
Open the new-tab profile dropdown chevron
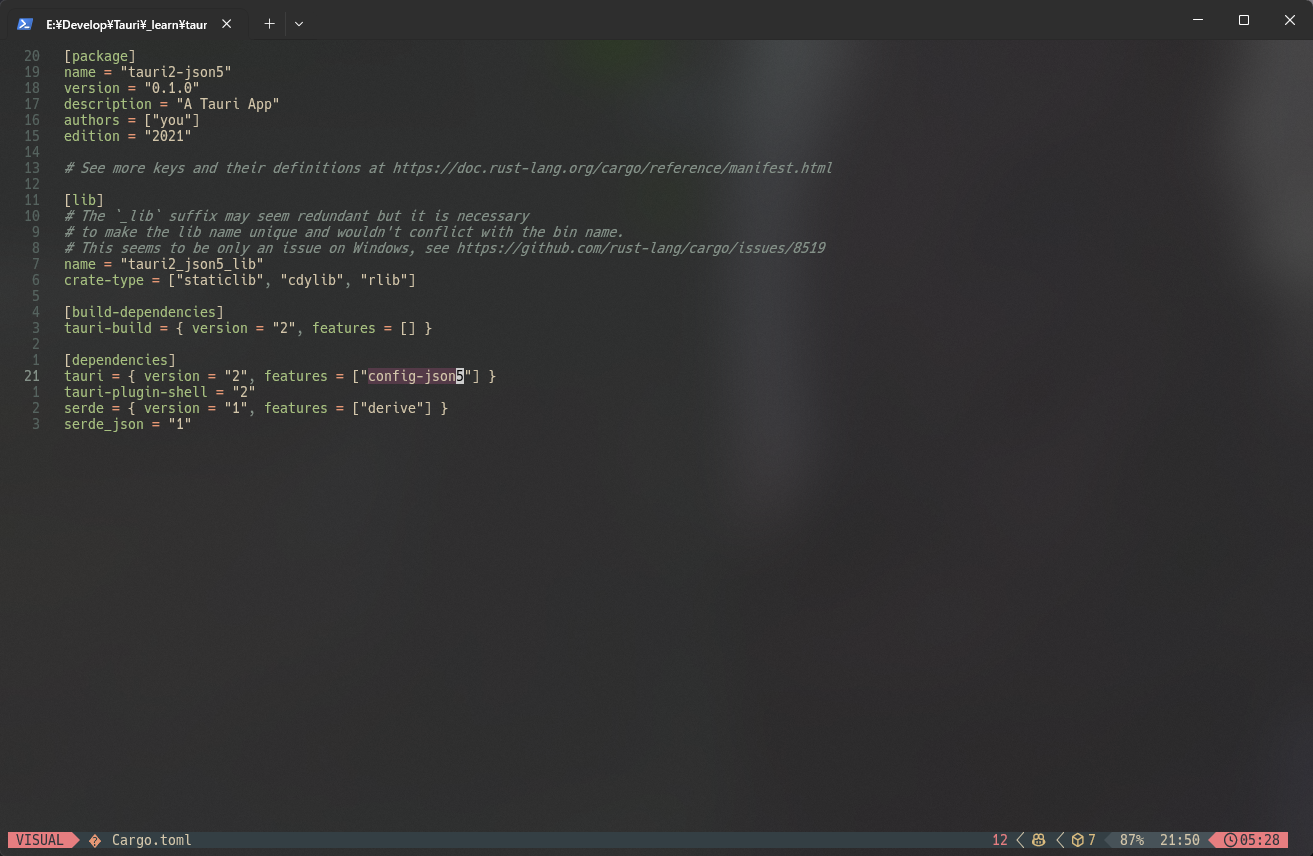[298, 23]
